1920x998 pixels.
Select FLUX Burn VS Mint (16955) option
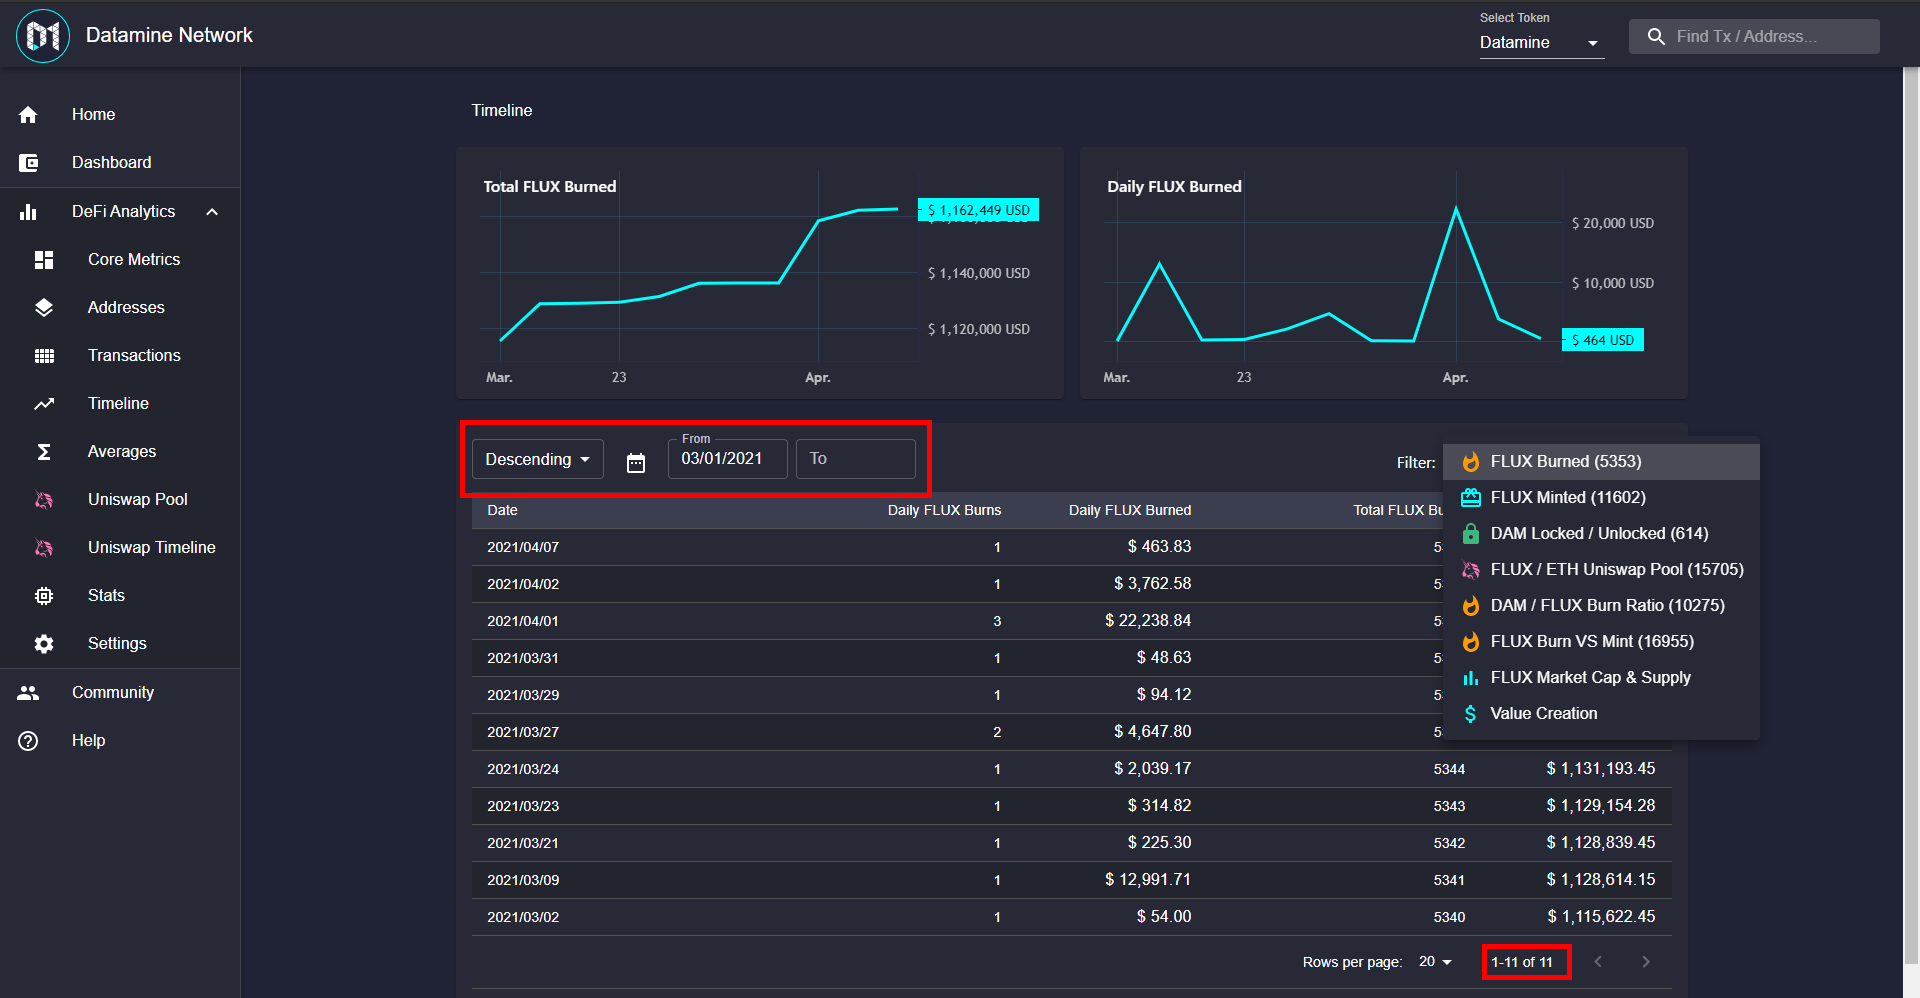1601,642
